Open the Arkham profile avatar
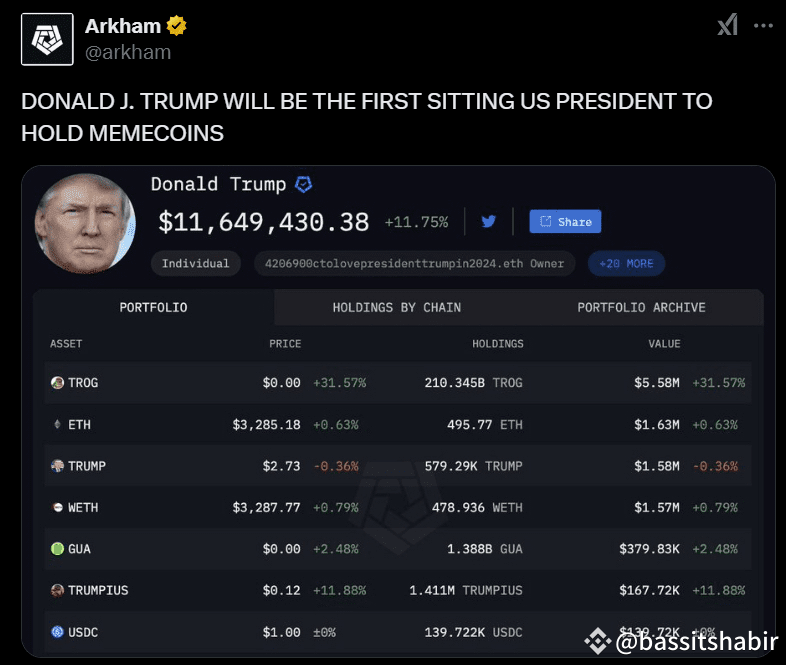This screenshot has height=665, width=786. 47,39
